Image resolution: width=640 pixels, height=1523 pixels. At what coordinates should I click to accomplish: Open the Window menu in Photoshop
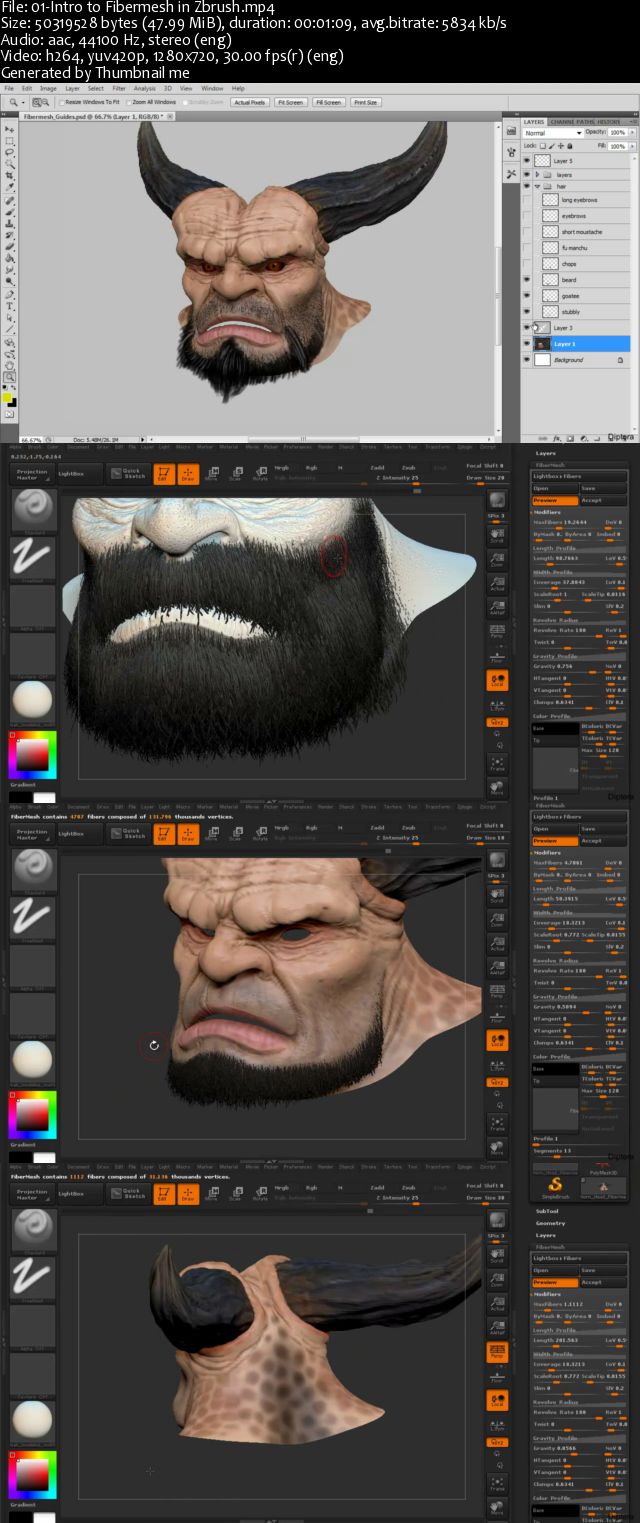[x=212, y=88]
